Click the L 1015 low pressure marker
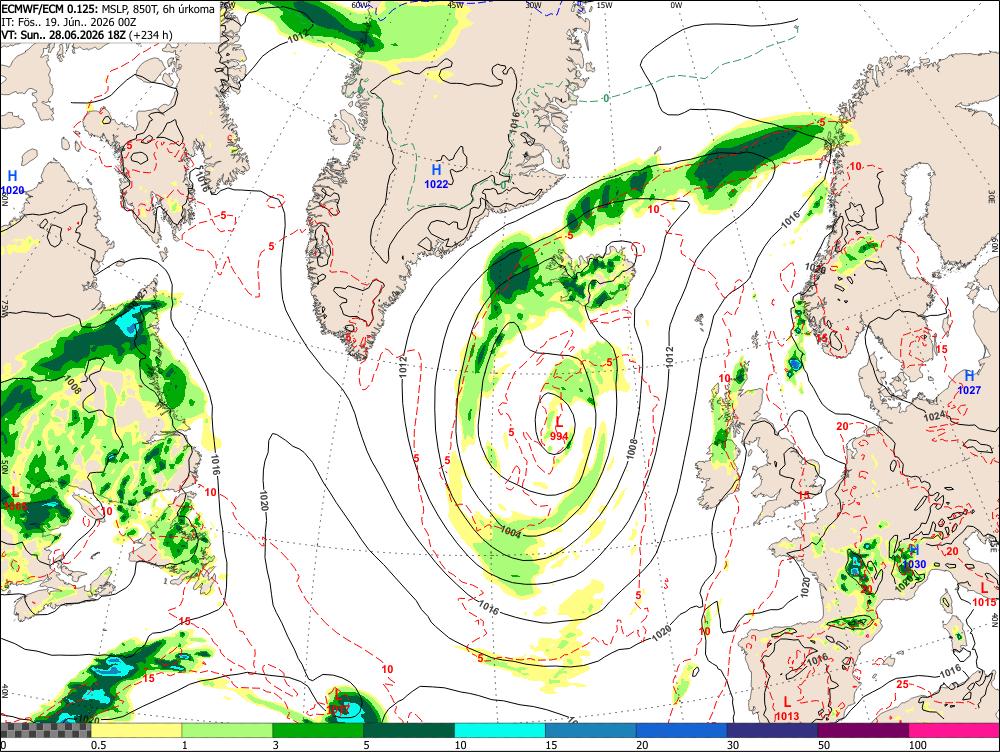The width and height of the screenshot is (1000, 752). click(984, 594)
